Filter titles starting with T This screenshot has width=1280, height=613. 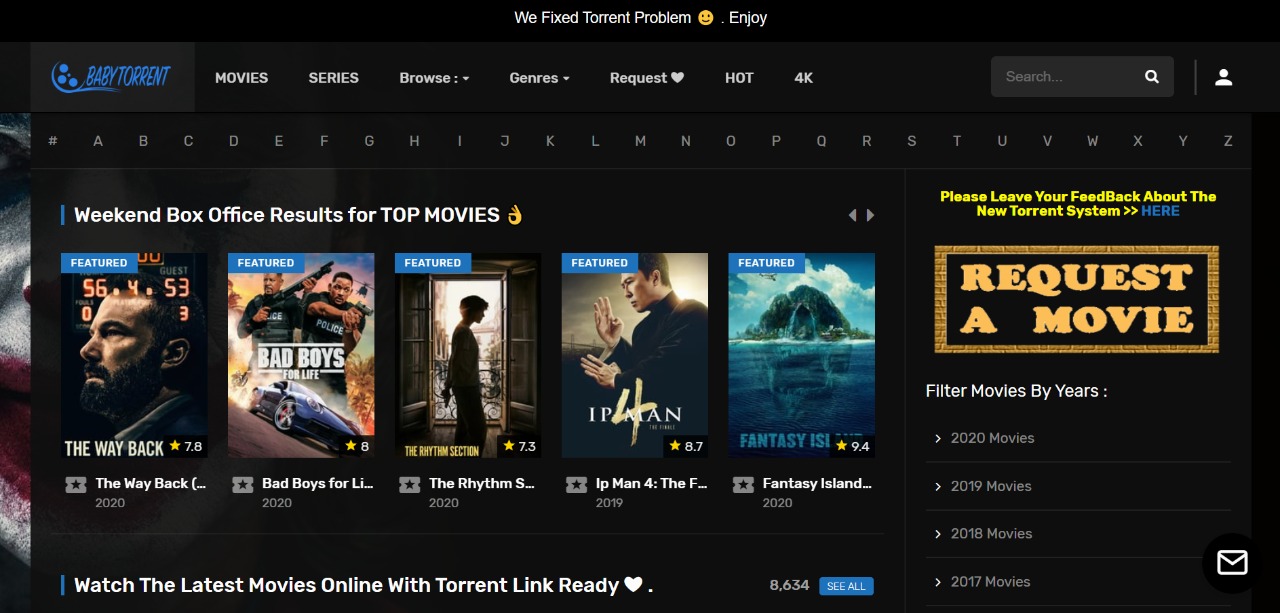point(957,141)
